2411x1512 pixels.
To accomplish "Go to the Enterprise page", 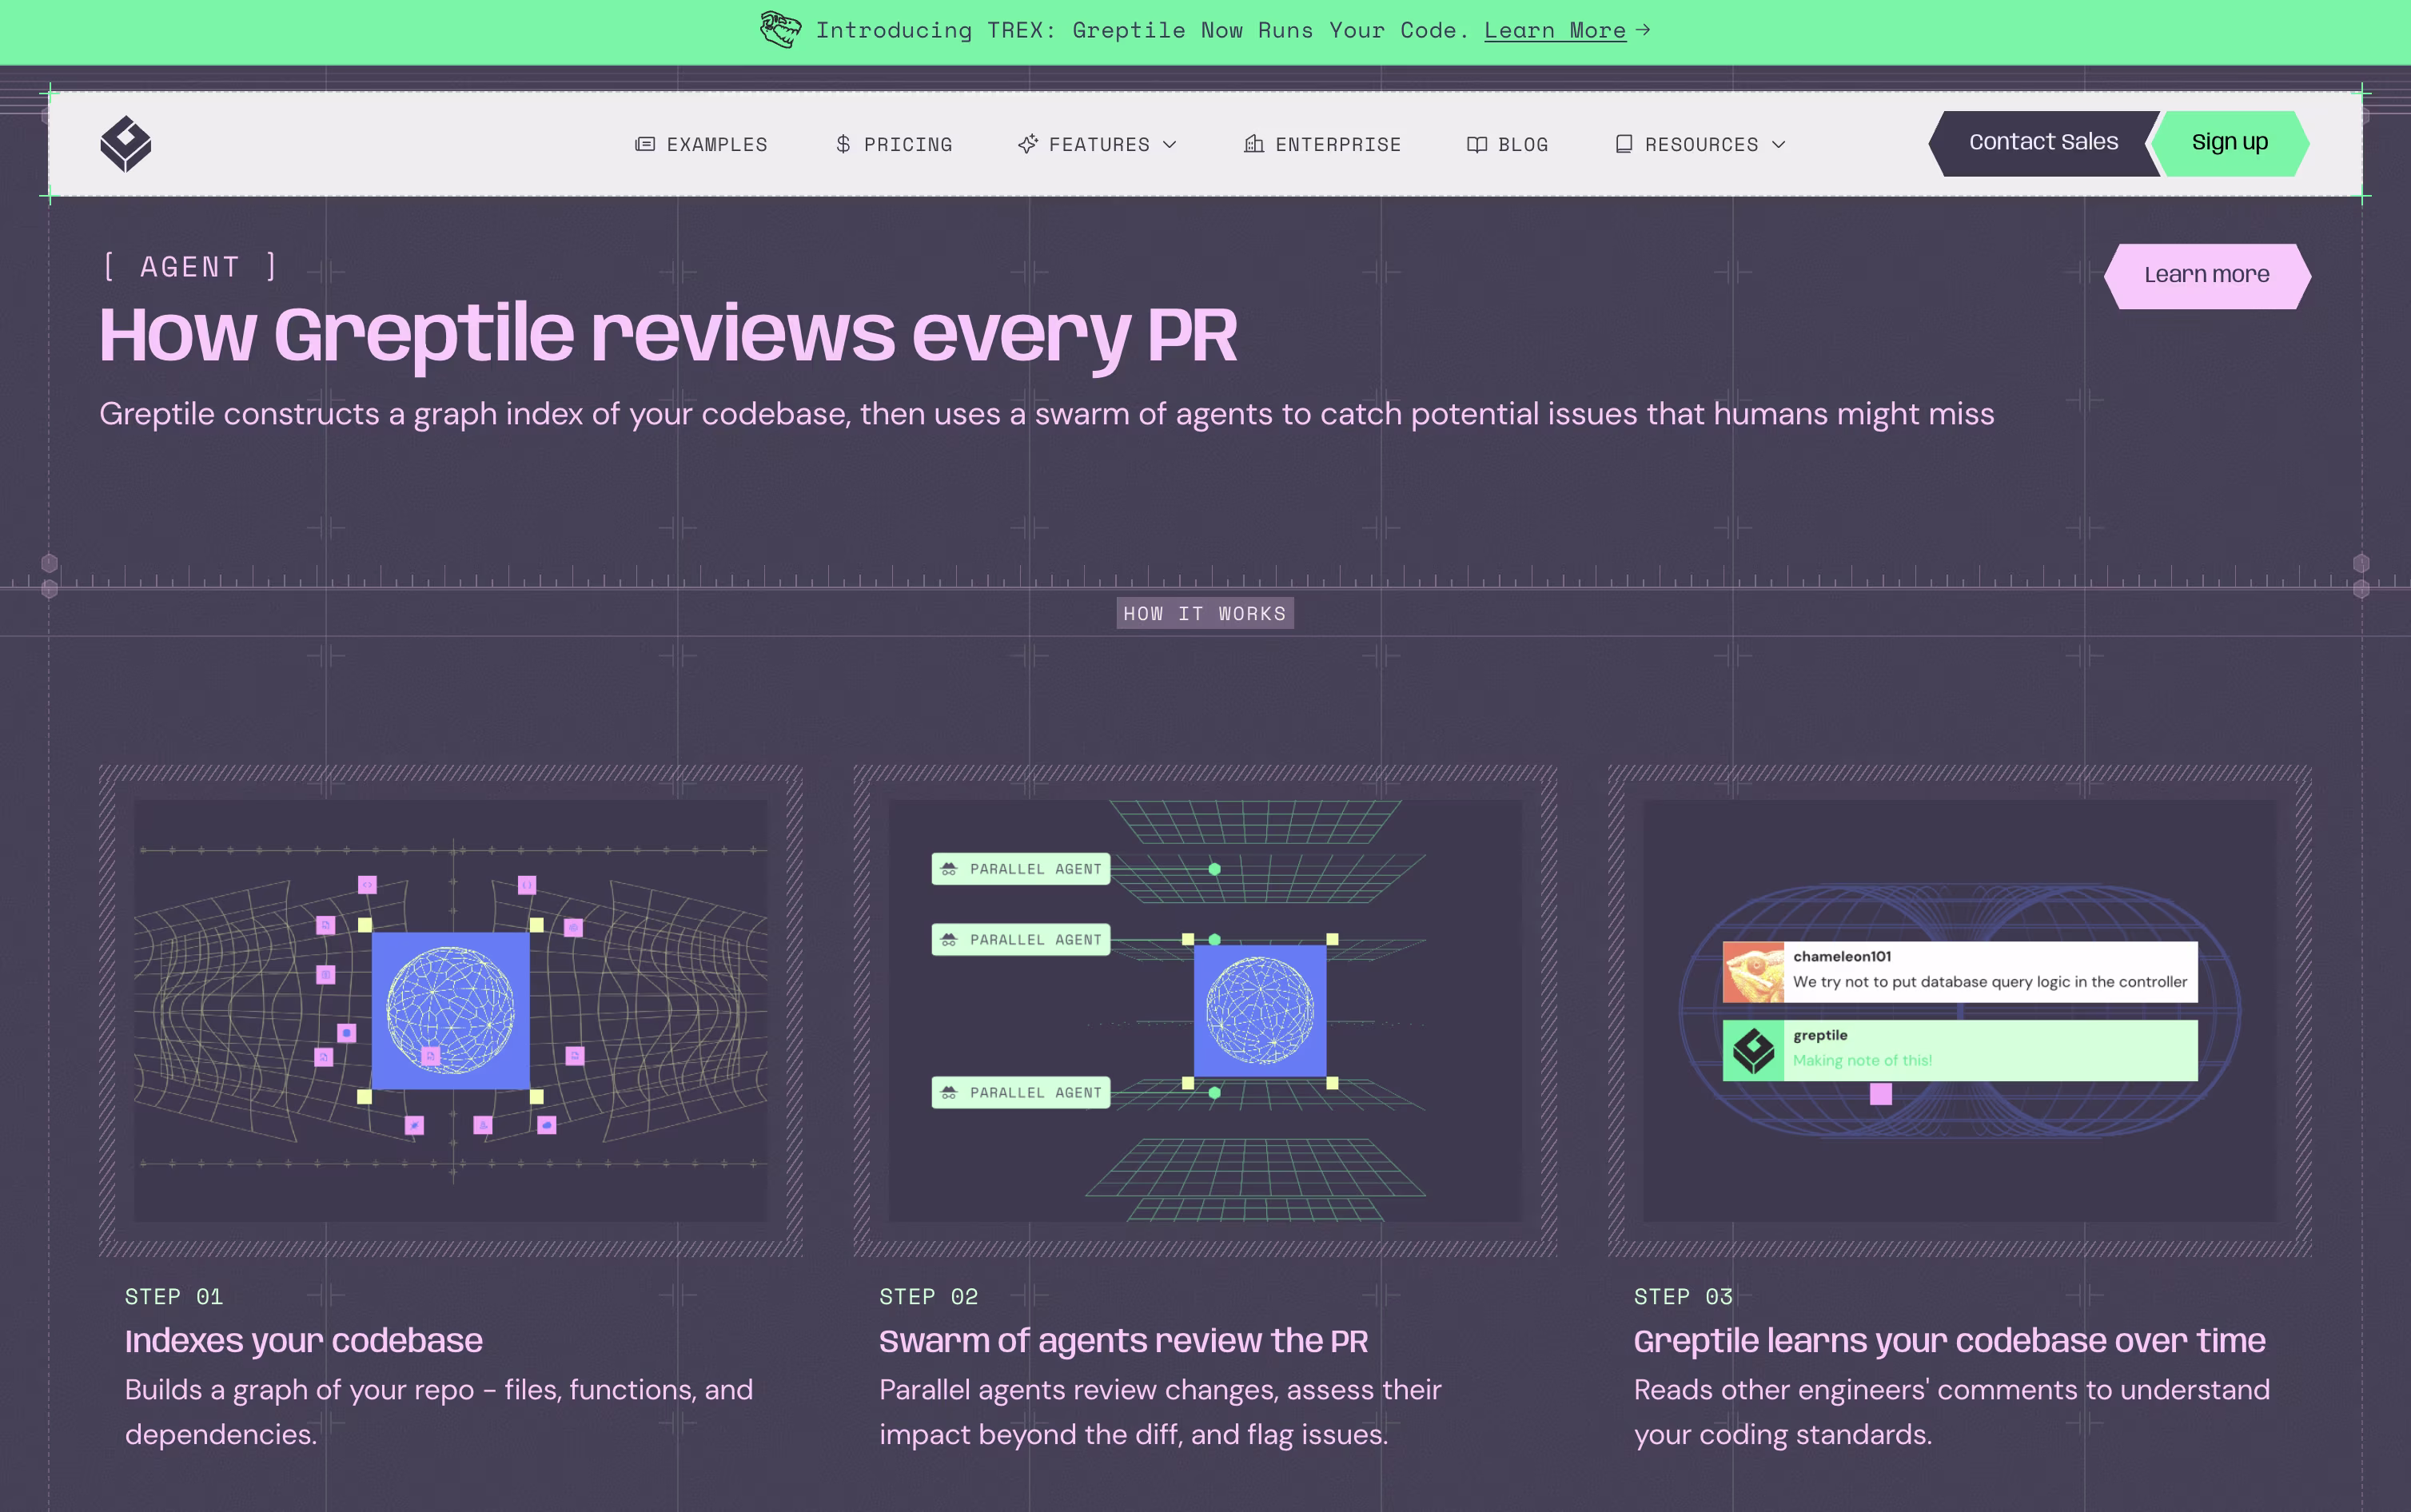I will coord(1322,144).
